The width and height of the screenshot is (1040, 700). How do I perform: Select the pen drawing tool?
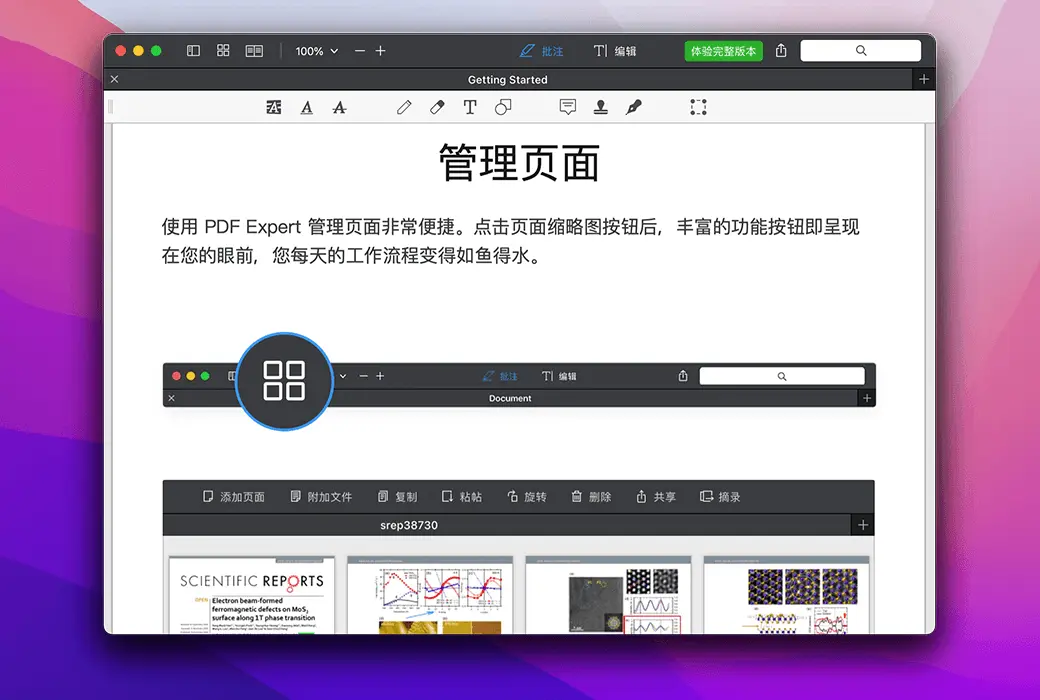click(x=404, y=107)
